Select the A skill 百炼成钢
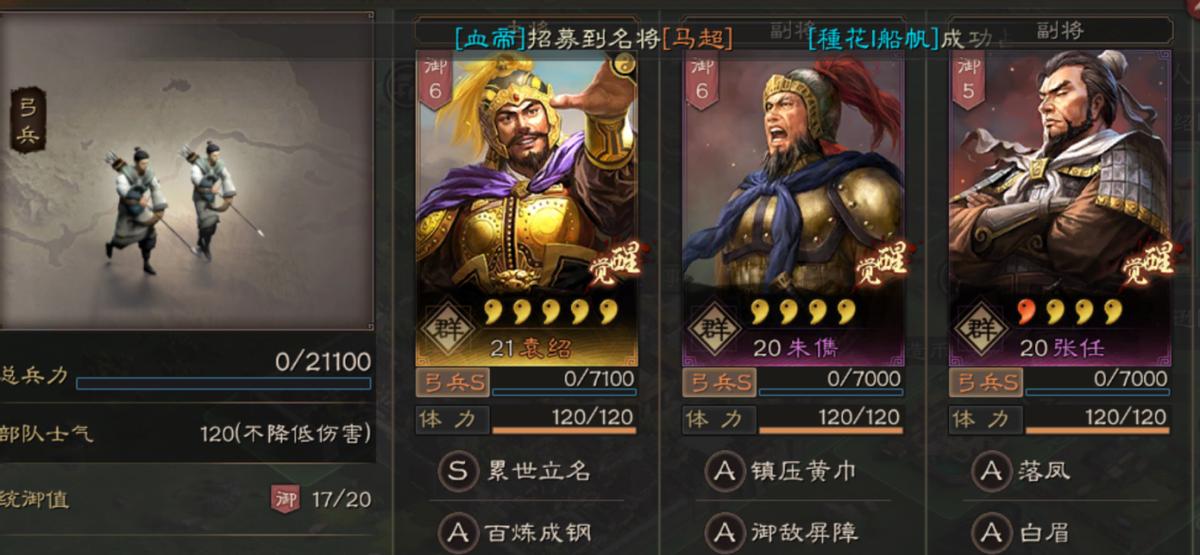The image size is (1200, 555). tap(527, 531)
